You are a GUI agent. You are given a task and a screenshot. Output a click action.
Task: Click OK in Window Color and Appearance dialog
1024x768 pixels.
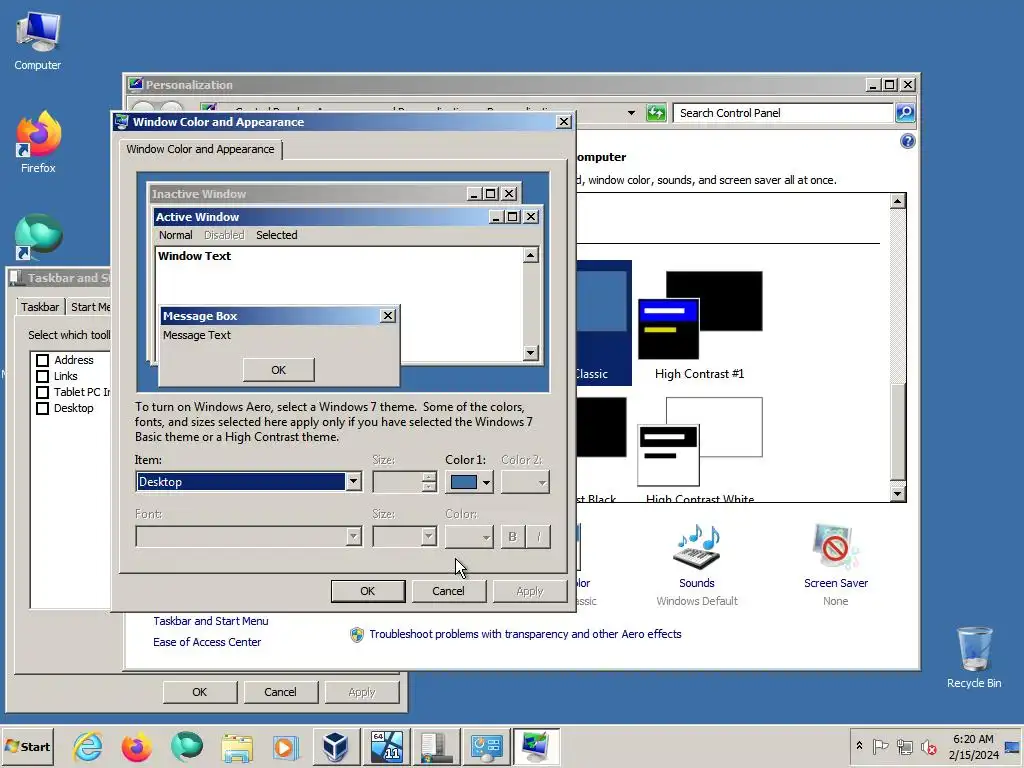(x=368, y=591)
